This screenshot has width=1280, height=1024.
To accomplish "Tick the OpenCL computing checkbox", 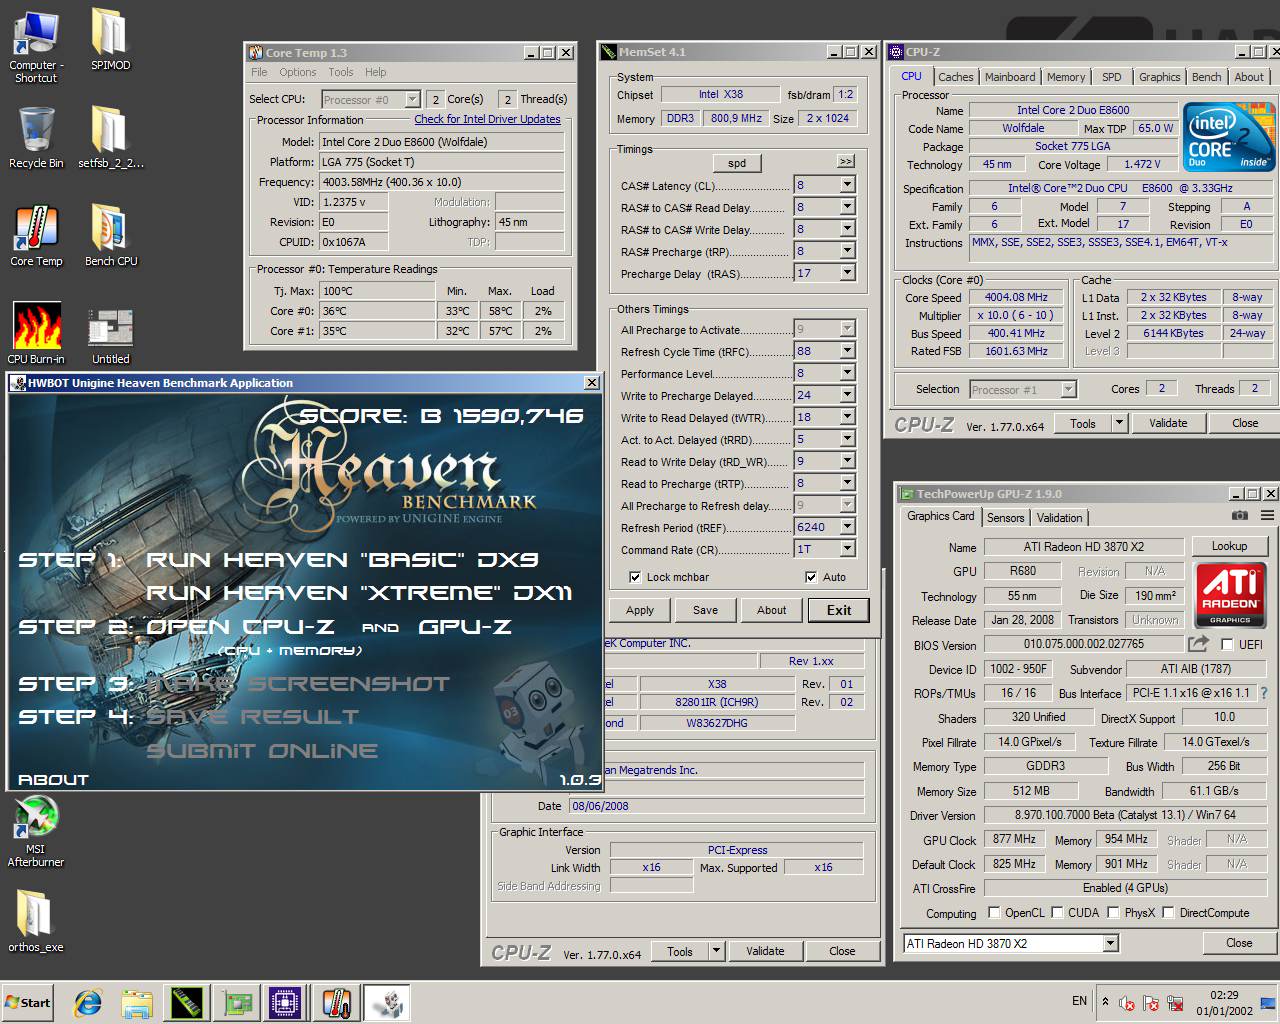I will 994,912.
